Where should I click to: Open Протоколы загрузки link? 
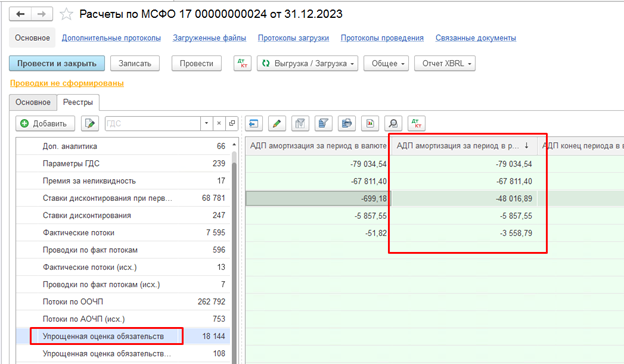pyautogui.click(x=293, y=38)
